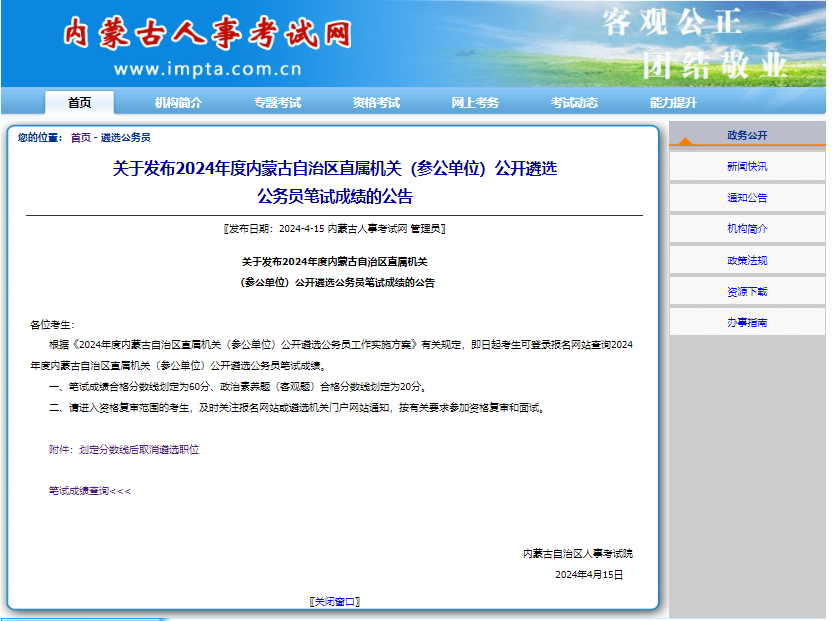840x621 pixels.
Task: Go to 通知公告 in the sidebar
Action: pyautogui.click(x=747, y=198)
